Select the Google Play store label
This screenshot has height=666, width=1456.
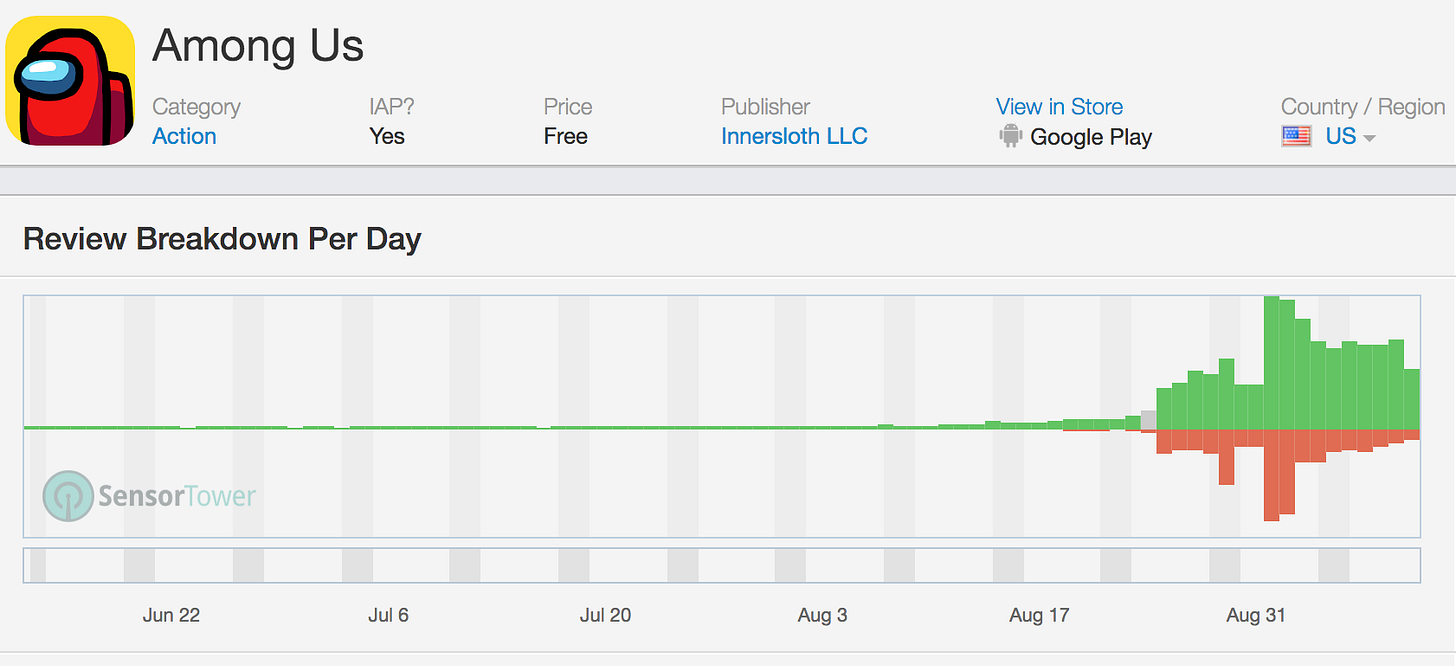(x=1091, y=138)
